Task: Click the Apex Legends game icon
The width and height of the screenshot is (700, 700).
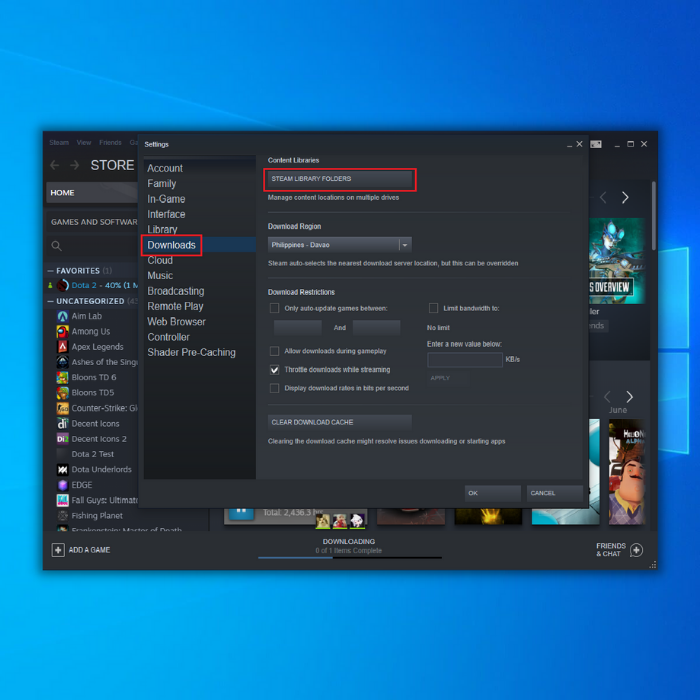Action: pyautogui.click(x=62, y=347)
